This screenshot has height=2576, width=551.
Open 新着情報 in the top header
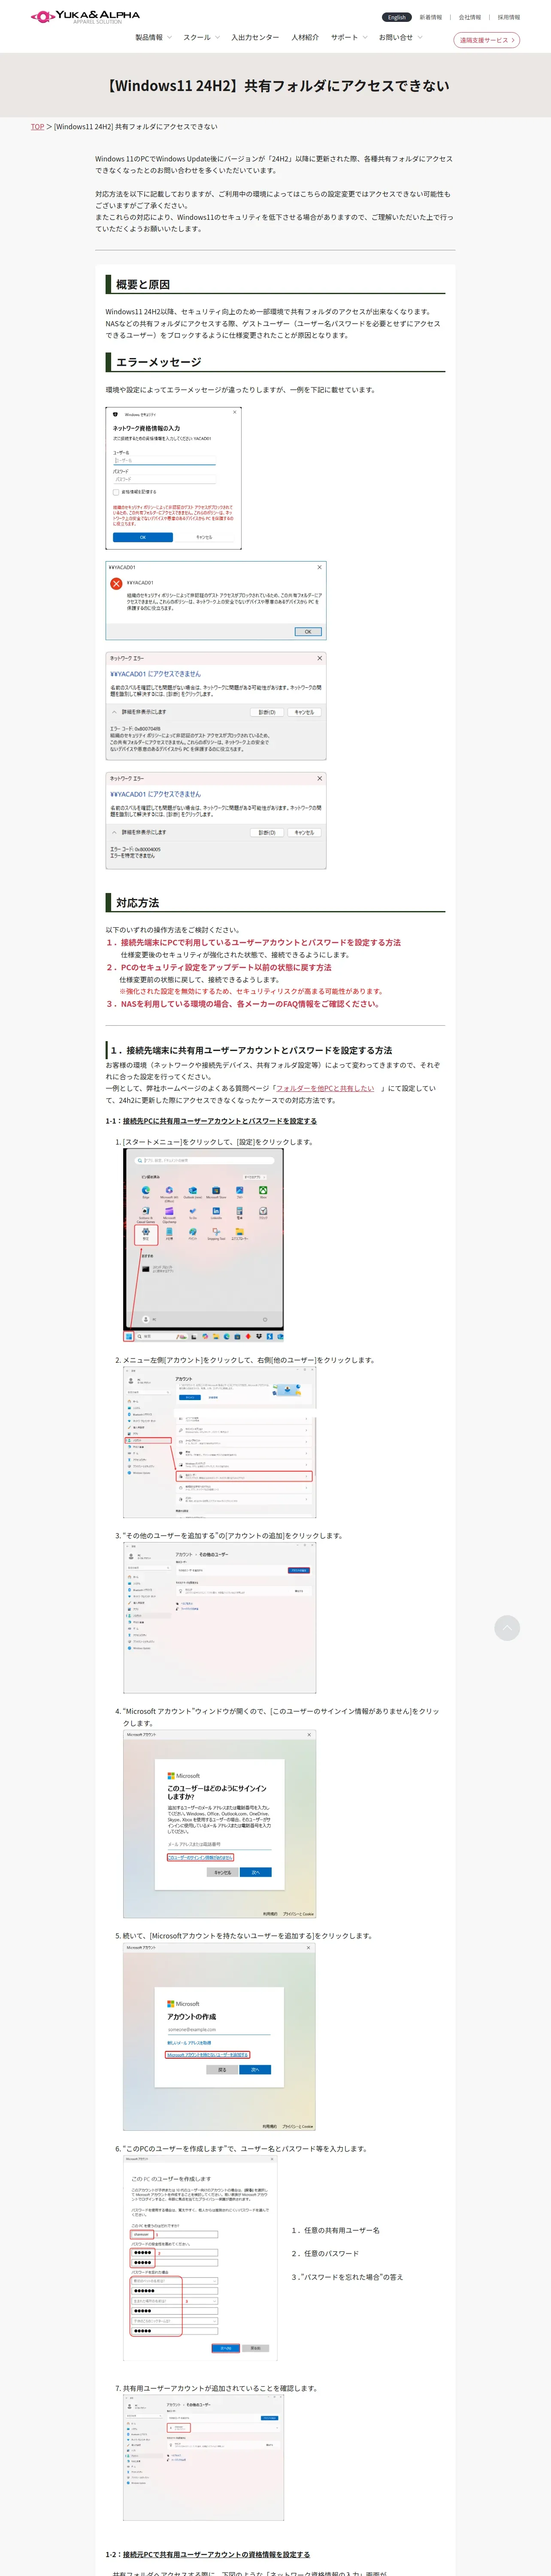tap(431, 17)
